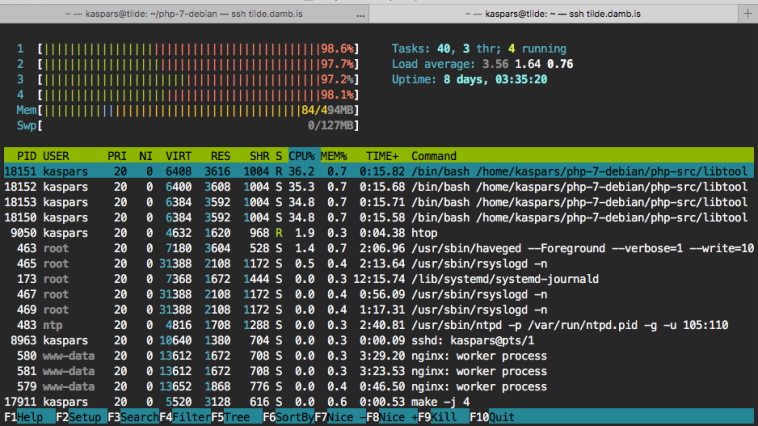This screenshot has height=426, width=758.
Task: Sort by the USER column header
Action: pos(56,156)
